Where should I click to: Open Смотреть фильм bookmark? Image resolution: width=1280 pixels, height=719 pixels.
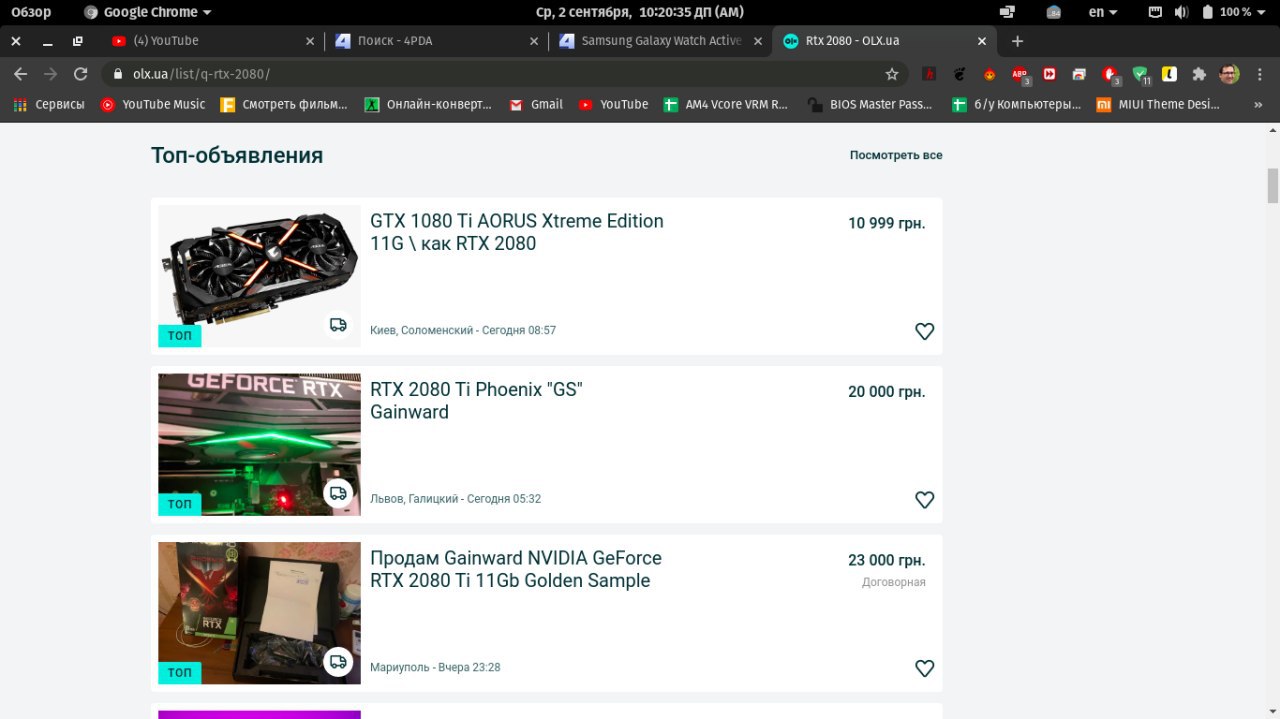284,104
